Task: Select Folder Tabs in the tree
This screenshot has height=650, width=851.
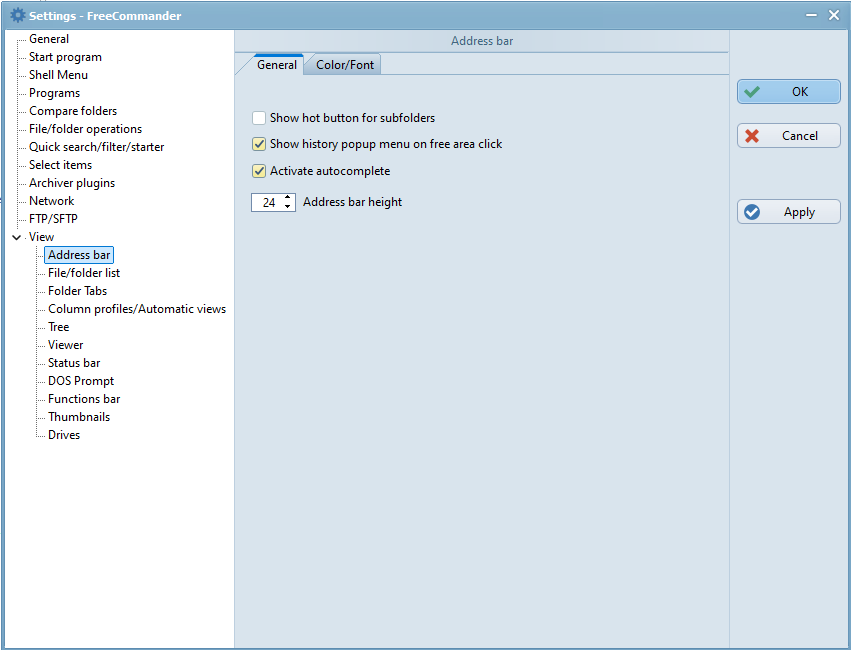Action: click(77, 291)
